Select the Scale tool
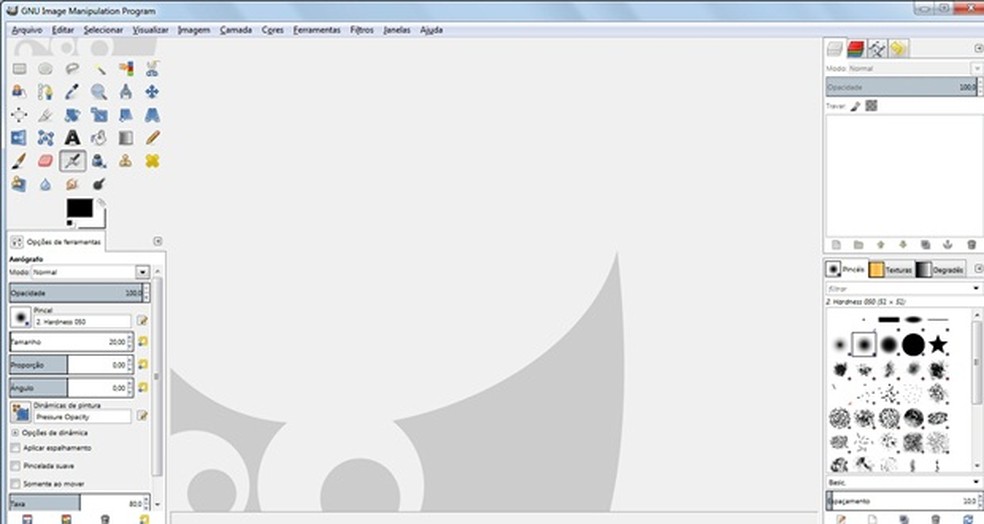 (99, 115)
